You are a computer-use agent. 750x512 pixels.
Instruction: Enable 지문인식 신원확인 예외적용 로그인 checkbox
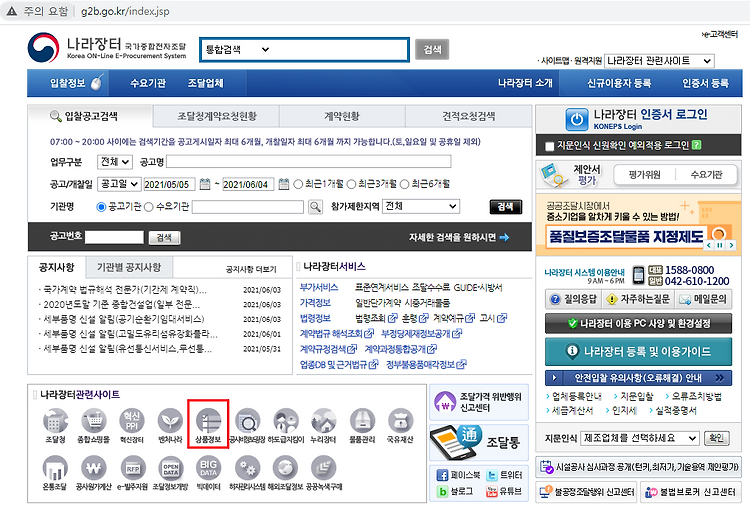pos(550,146)
